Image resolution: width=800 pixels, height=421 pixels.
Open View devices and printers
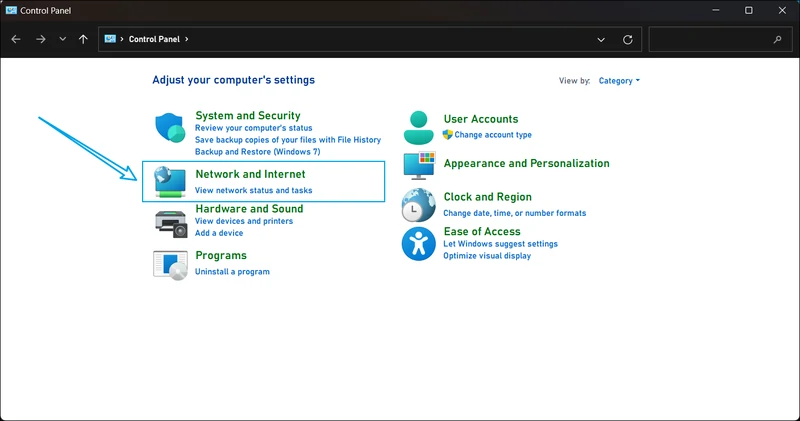(x=244, y=221)
